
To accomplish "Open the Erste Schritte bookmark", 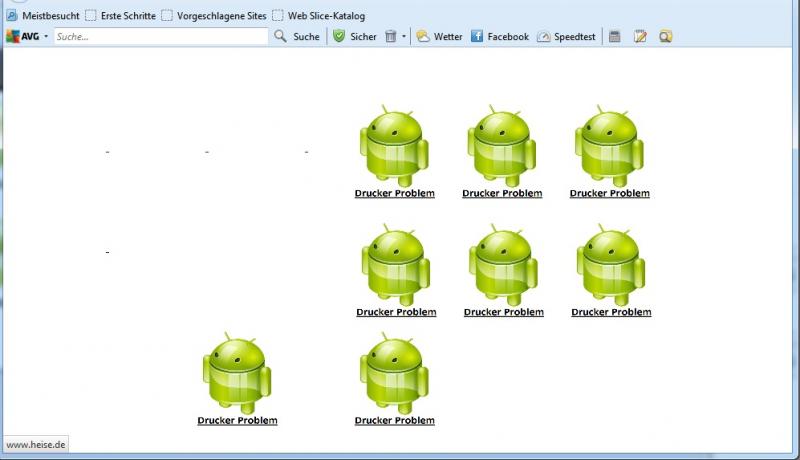I will tap(120, 16).
